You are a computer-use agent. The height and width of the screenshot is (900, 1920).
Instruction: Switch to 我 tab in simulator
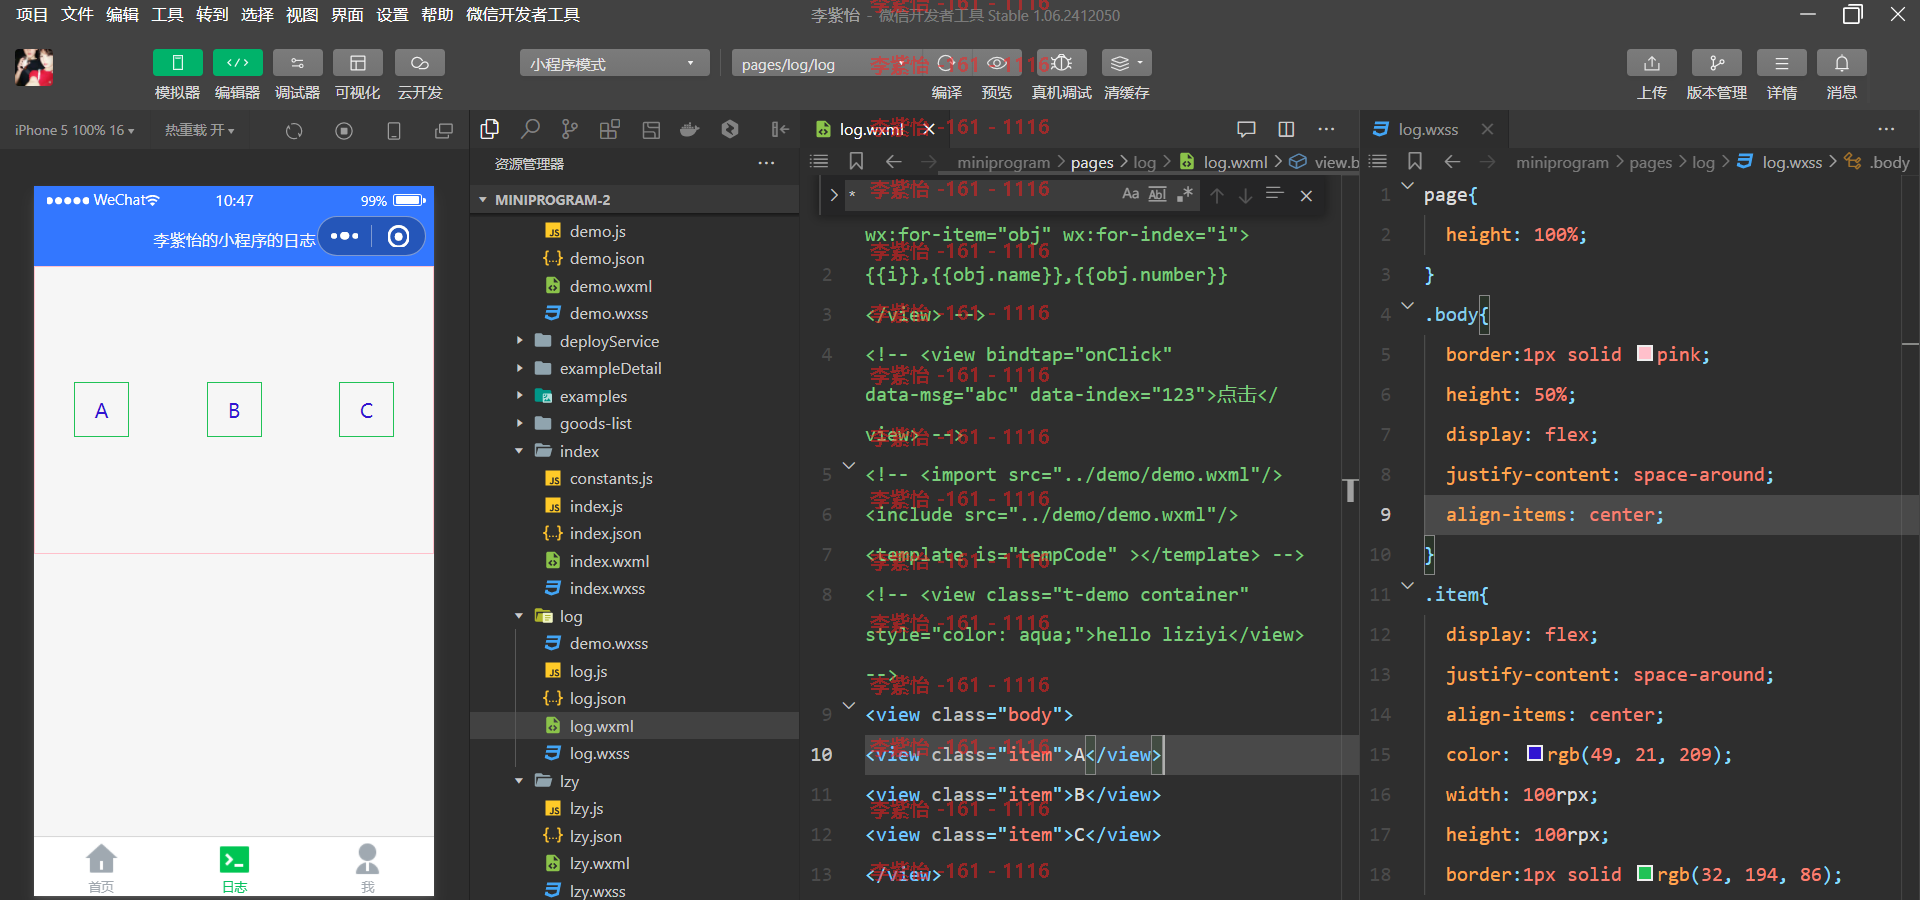(x=368, y=868)
